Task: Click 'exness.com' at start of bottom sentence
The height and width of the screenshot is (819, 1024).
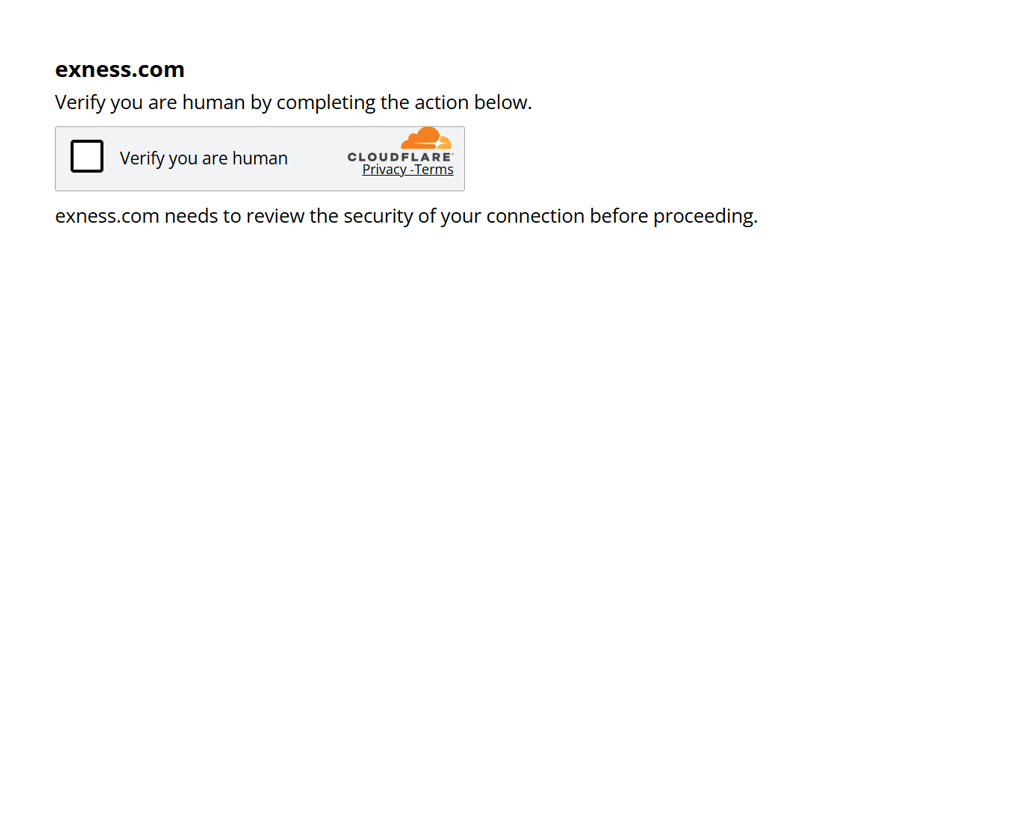Action: (107, 216)
